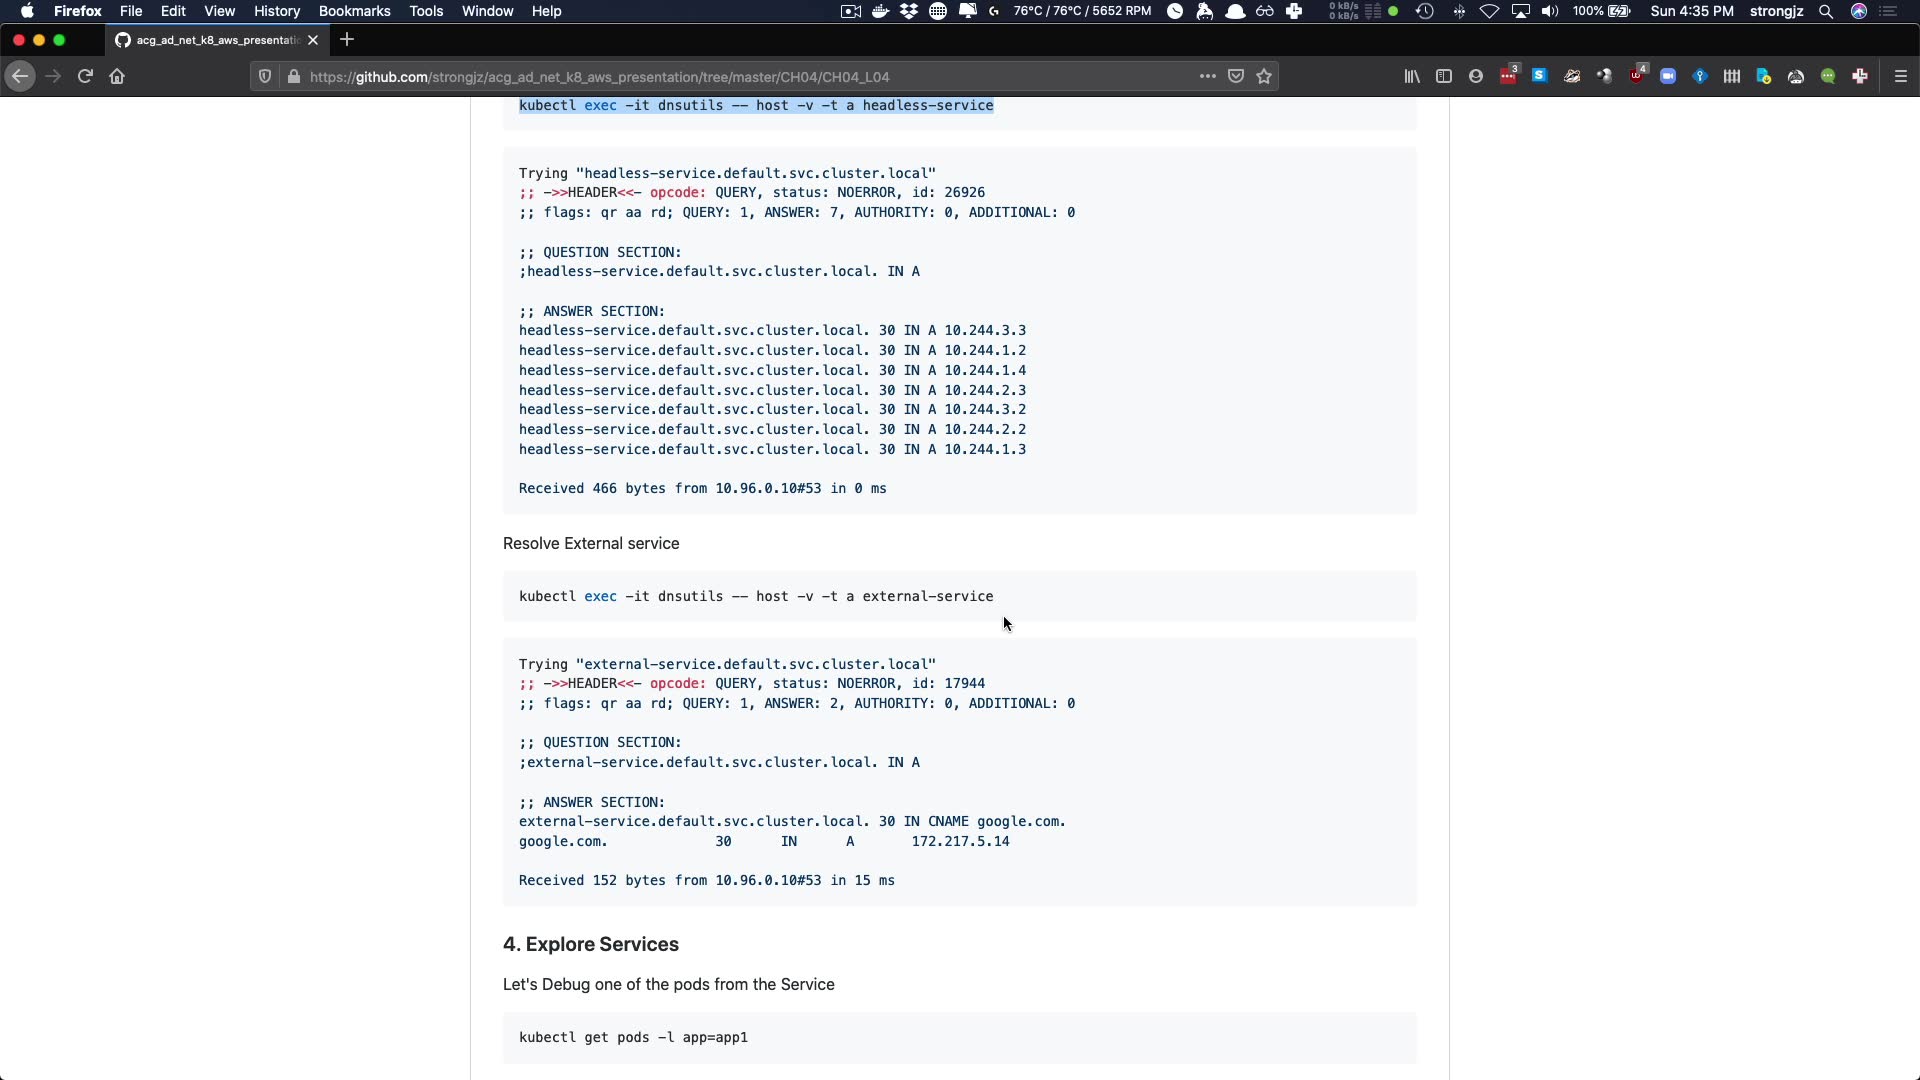Open uBlock Origin extension with badge 4
Viewport: 1920px width, 1080px height.
tap(1637, 76)
